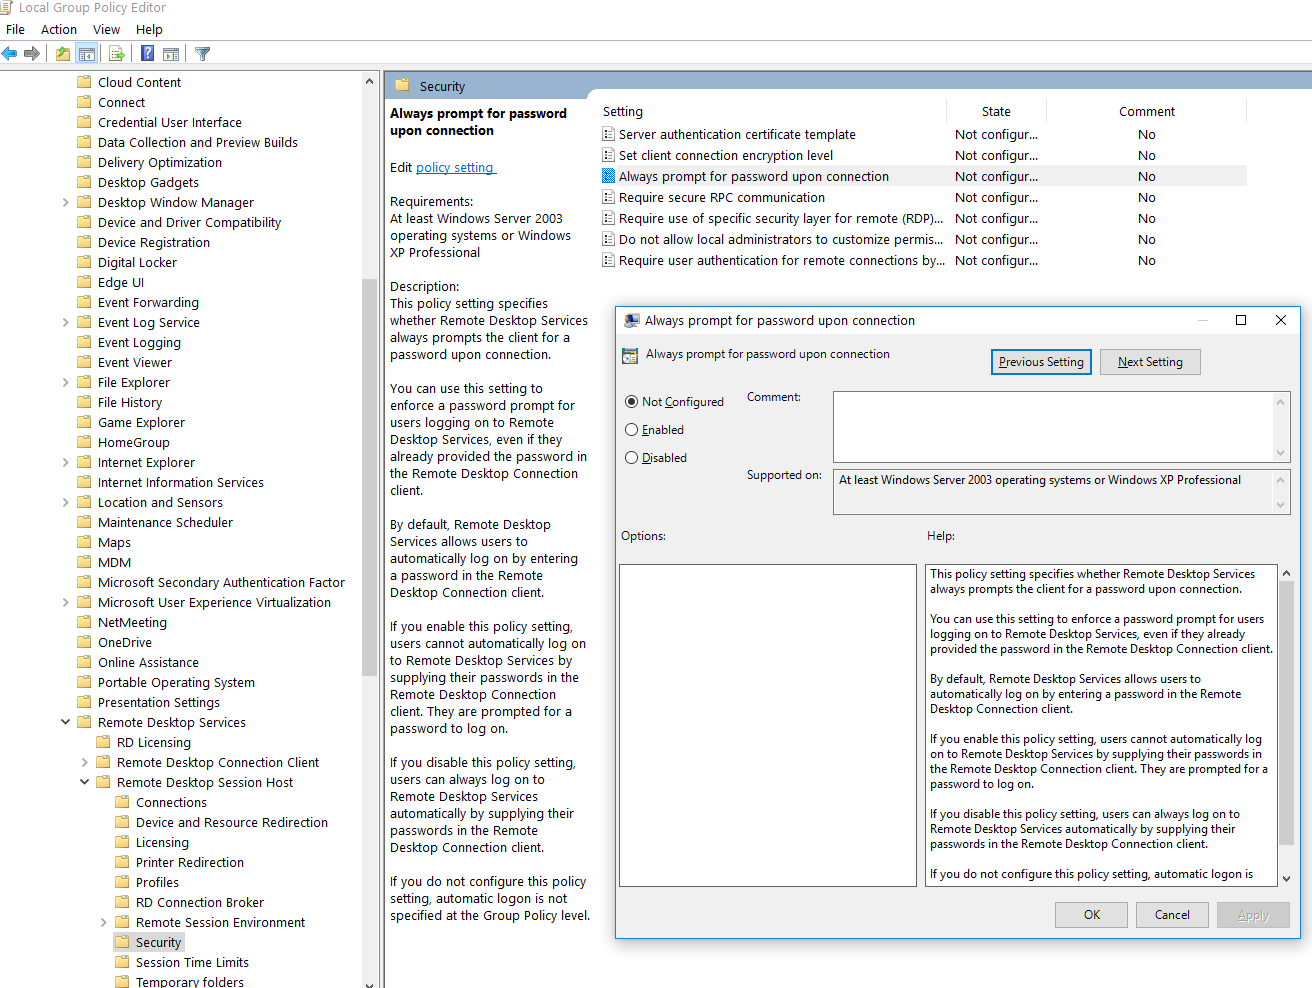This screenshot has height=988, width=1312.
Task: Click the Up One Level folder icon
Action: [x=63, y=54]
